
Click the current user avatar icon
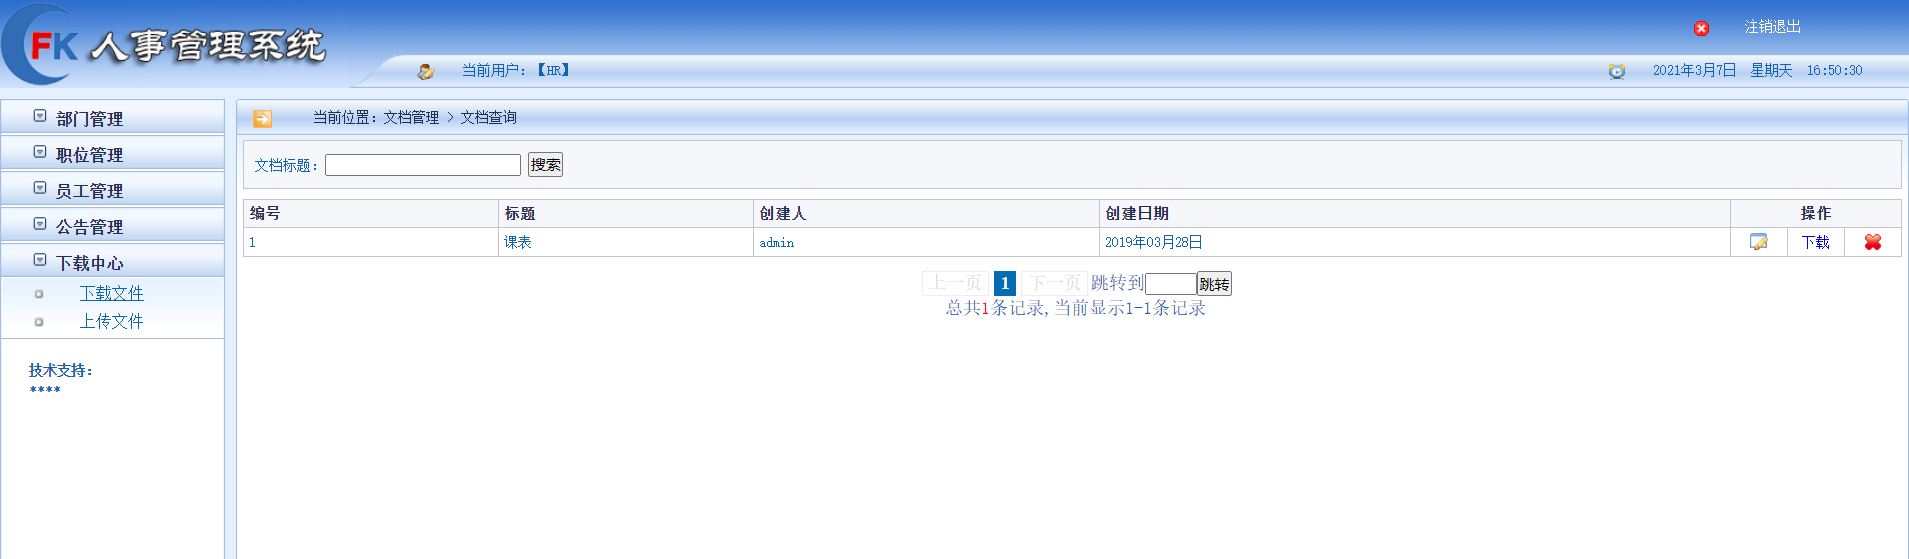pos(425,71)
